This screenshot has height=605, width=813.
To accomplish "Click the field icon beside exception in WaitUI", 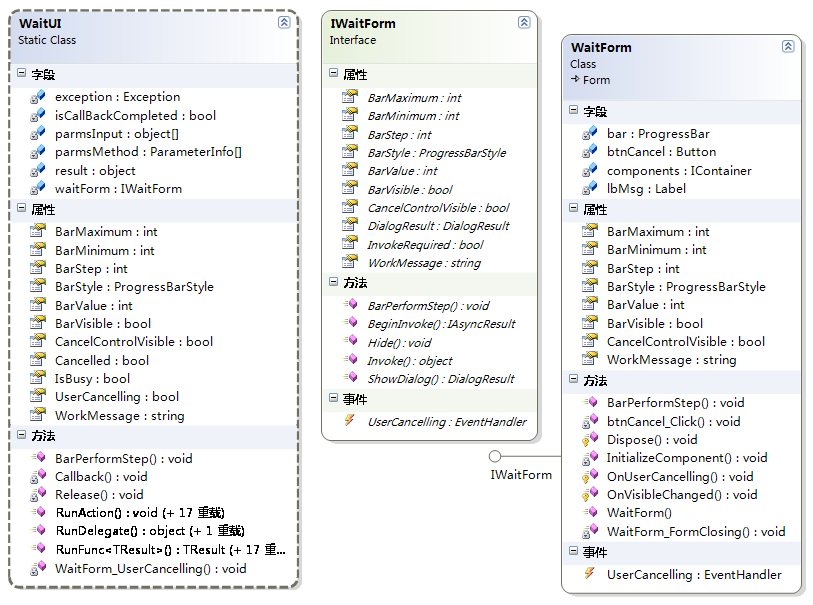I will click(38, 96).
